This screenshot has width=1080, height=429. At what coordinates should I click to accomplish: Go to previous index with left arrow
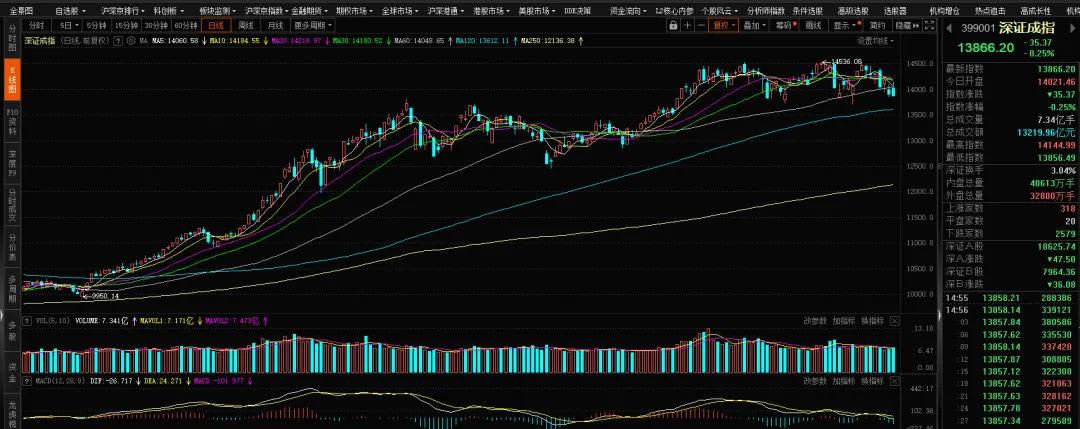click(948, 28)
